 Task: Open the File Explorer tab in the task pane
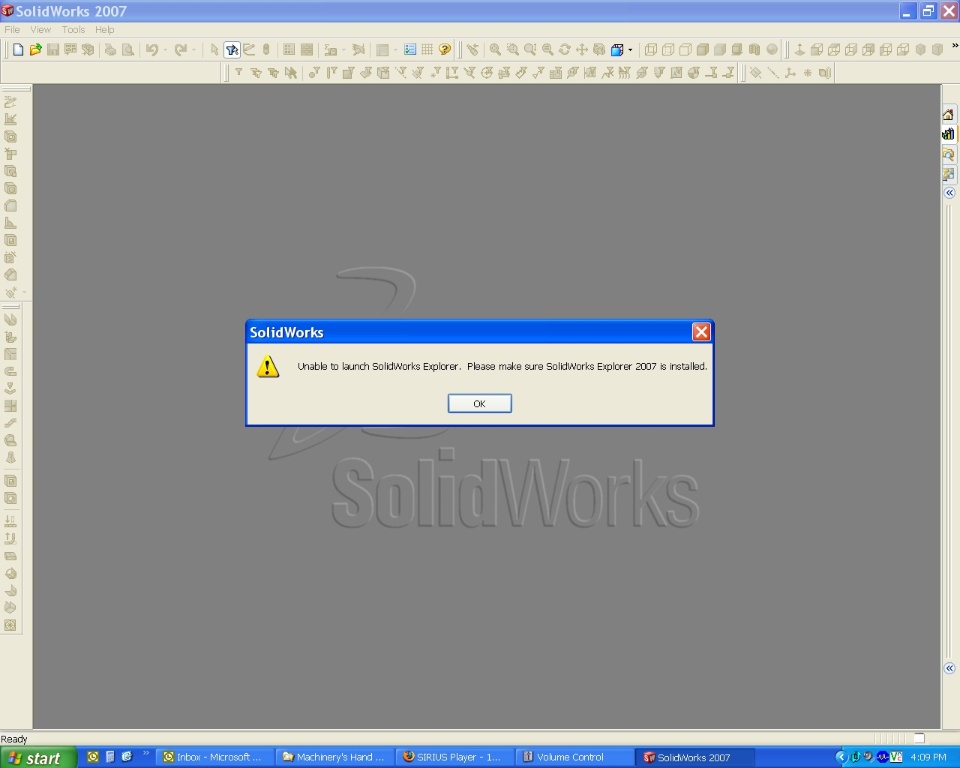pos(948,154)
